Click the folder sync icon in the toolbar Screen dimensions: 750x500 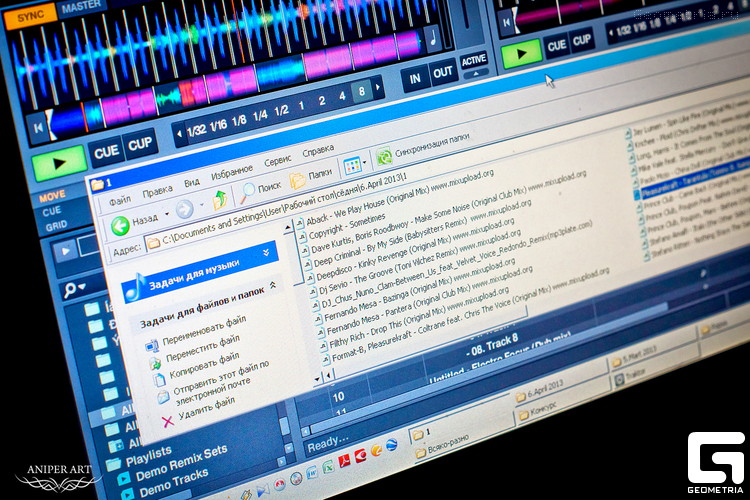[x=383, y=157]
